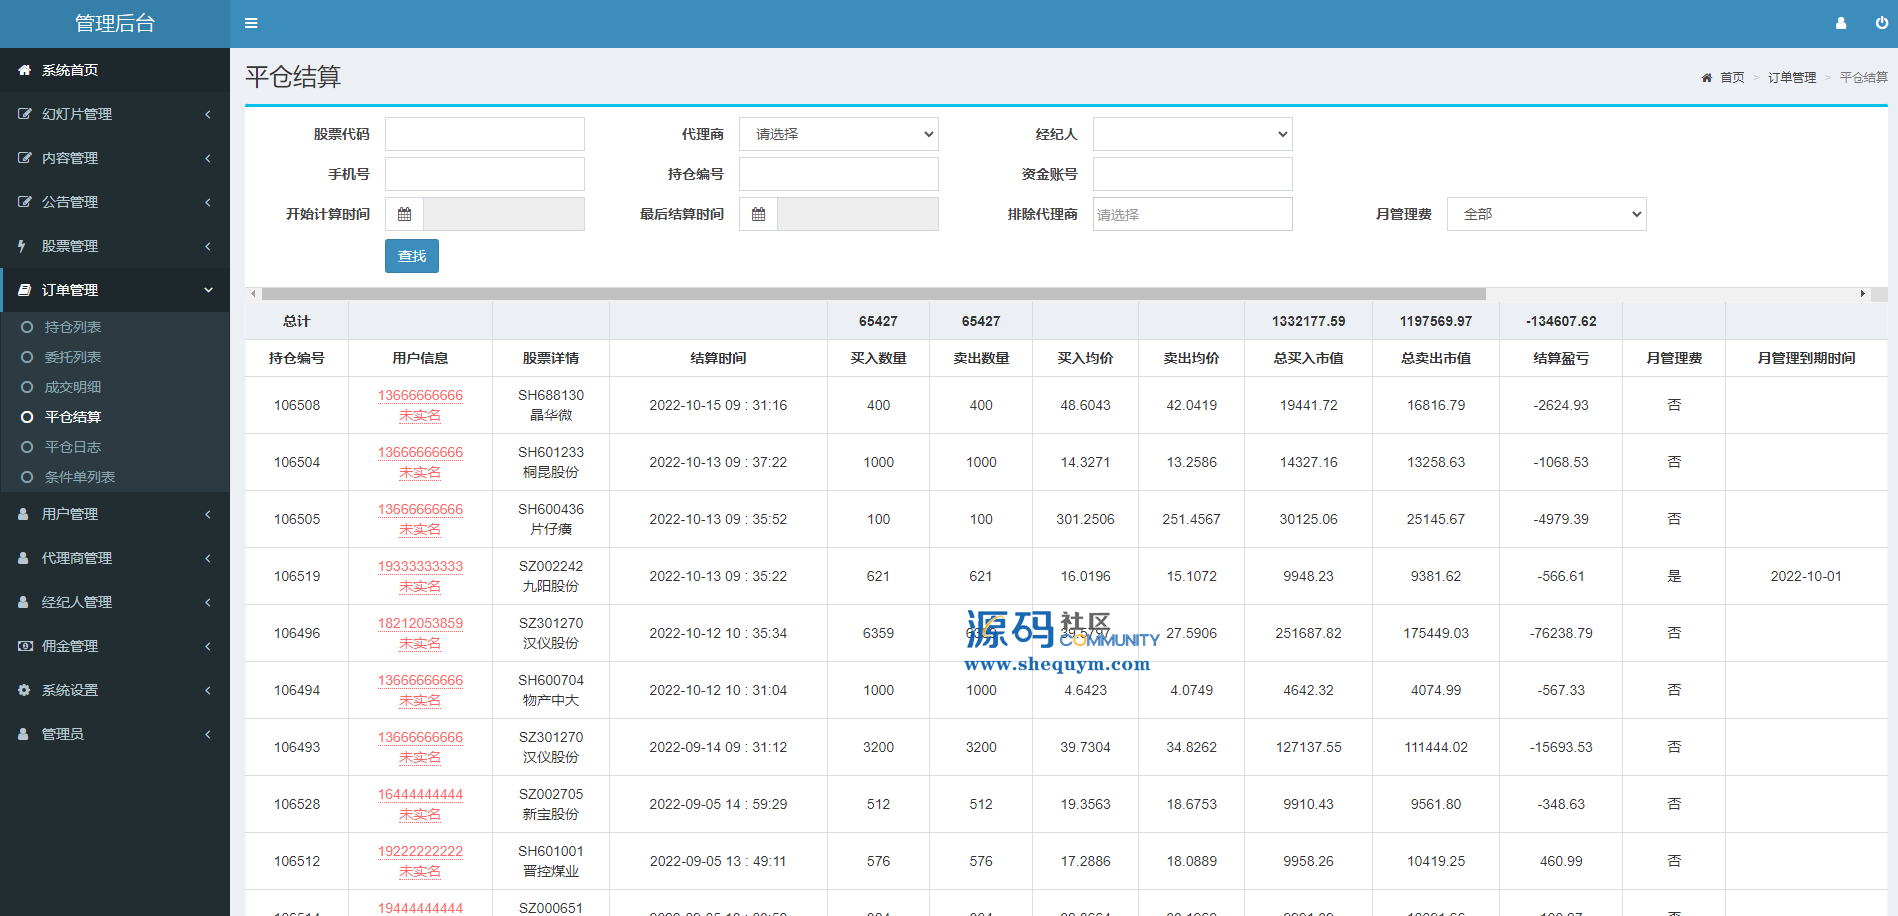Select 委托列表 circle item in submenu
The height and width of the screenshot is (916, 1898).
click(27, 357)
